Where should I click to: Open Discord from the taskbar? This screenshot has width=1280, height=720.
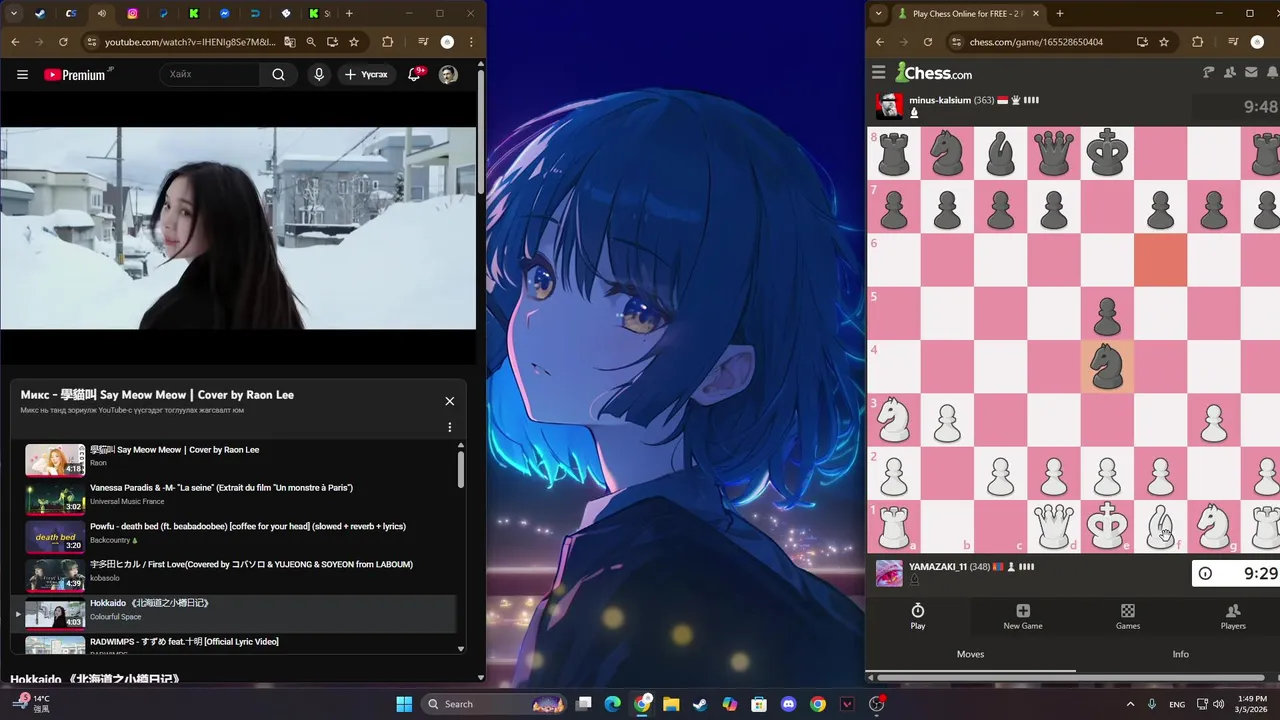click(788, 704)
